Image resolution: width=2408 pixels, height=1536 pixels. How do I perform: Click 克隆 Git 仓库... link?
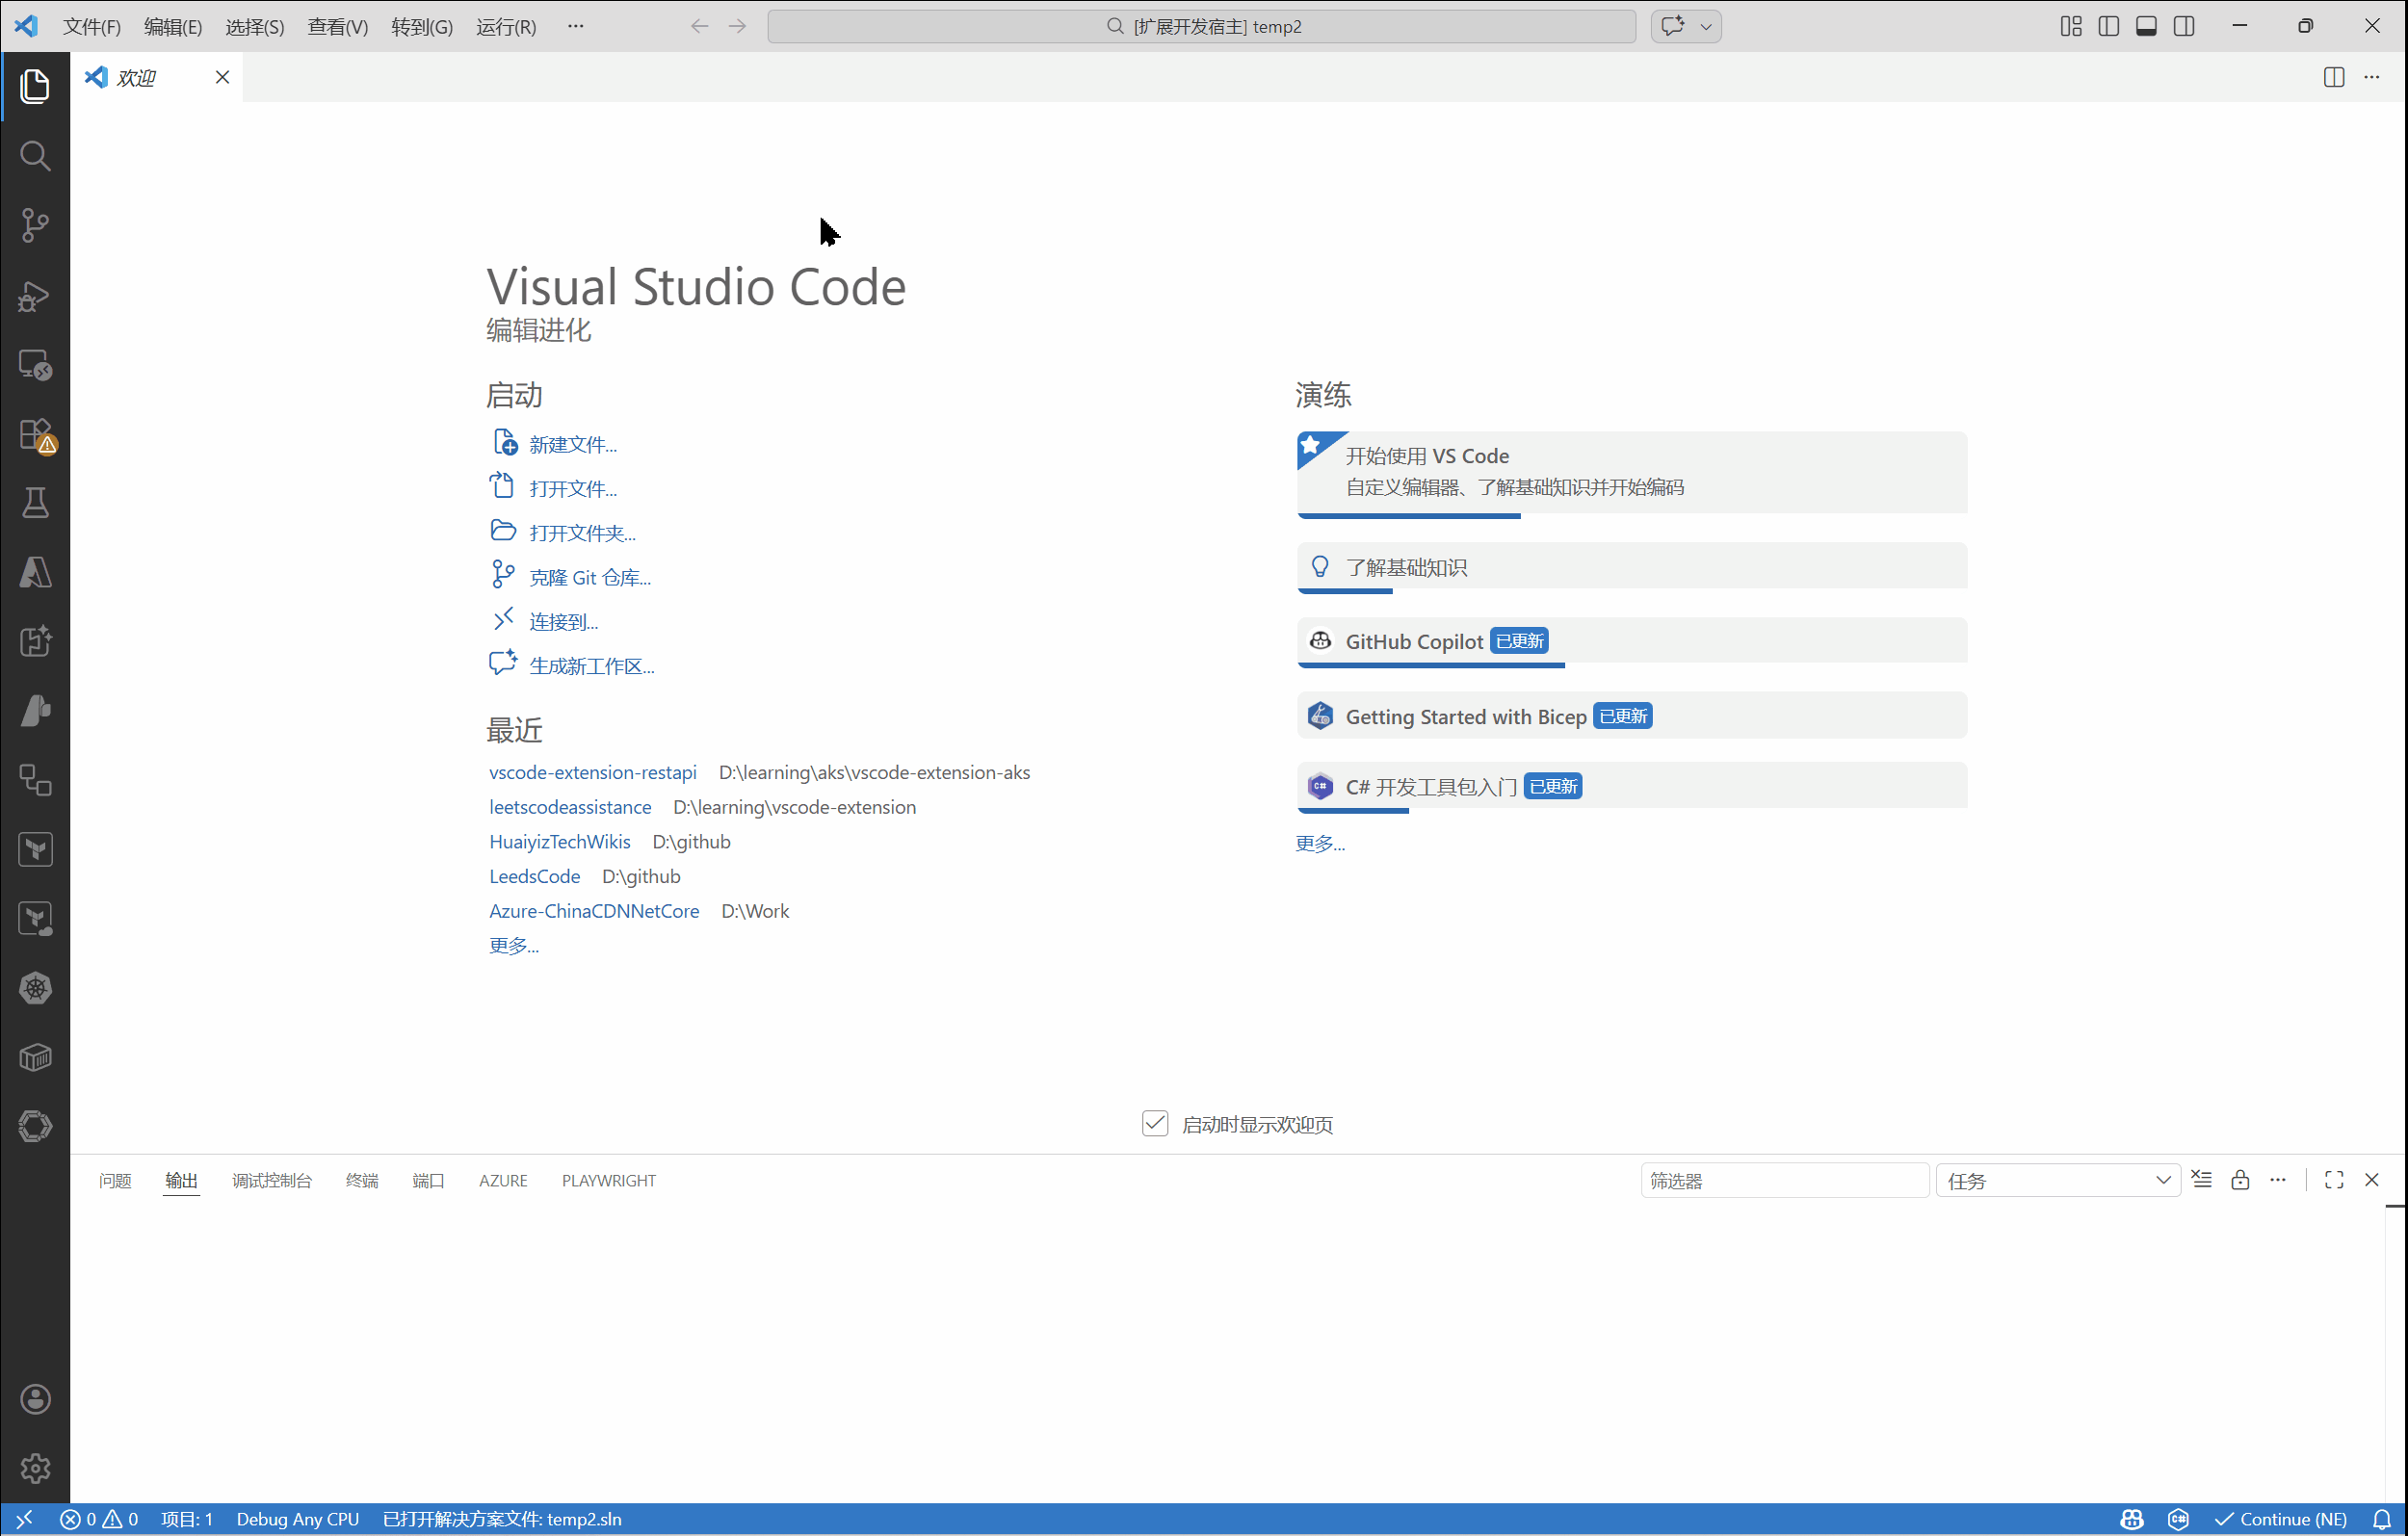click(589, 576)
